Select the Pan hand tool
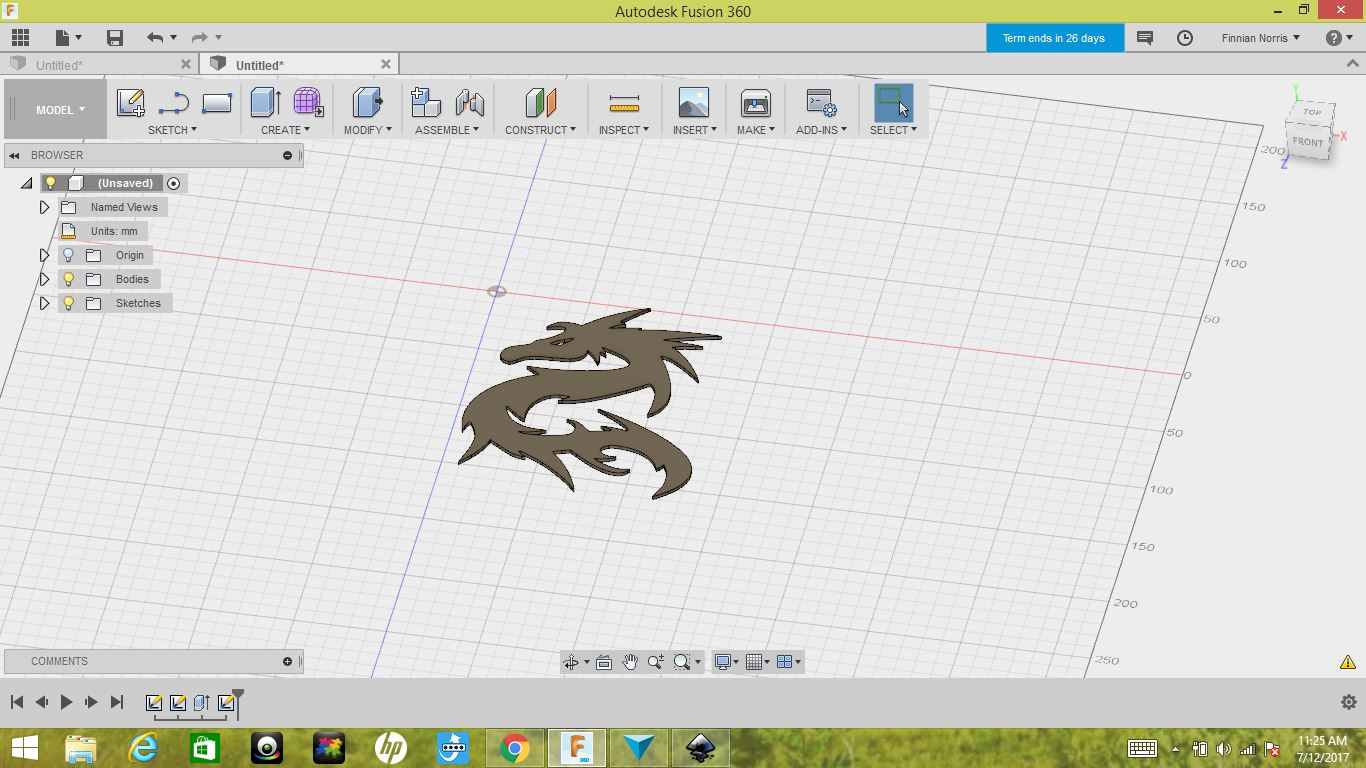The width and height of the screenshot is (1366, 768). [x=630, y=662]
